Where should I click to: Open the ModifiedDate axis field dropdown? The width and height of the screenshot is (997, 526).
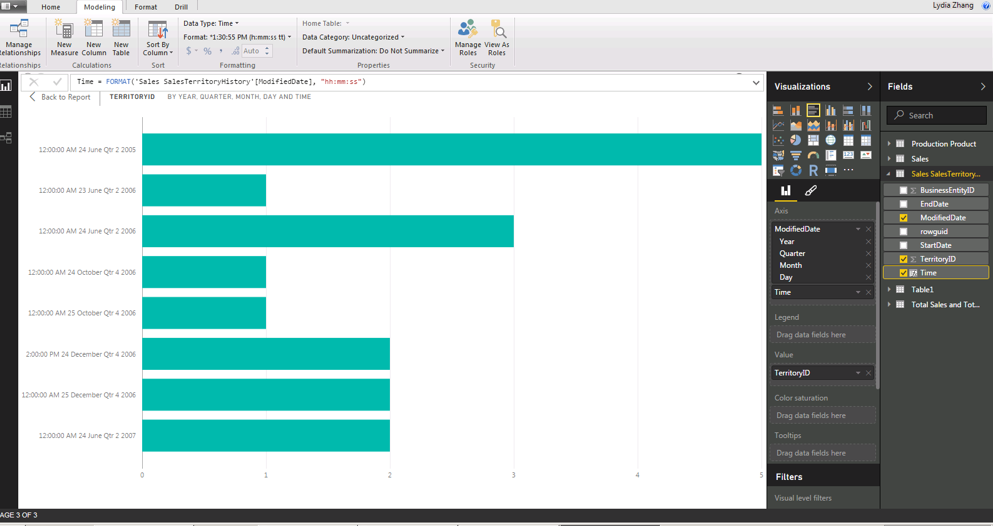pos(858,229)
